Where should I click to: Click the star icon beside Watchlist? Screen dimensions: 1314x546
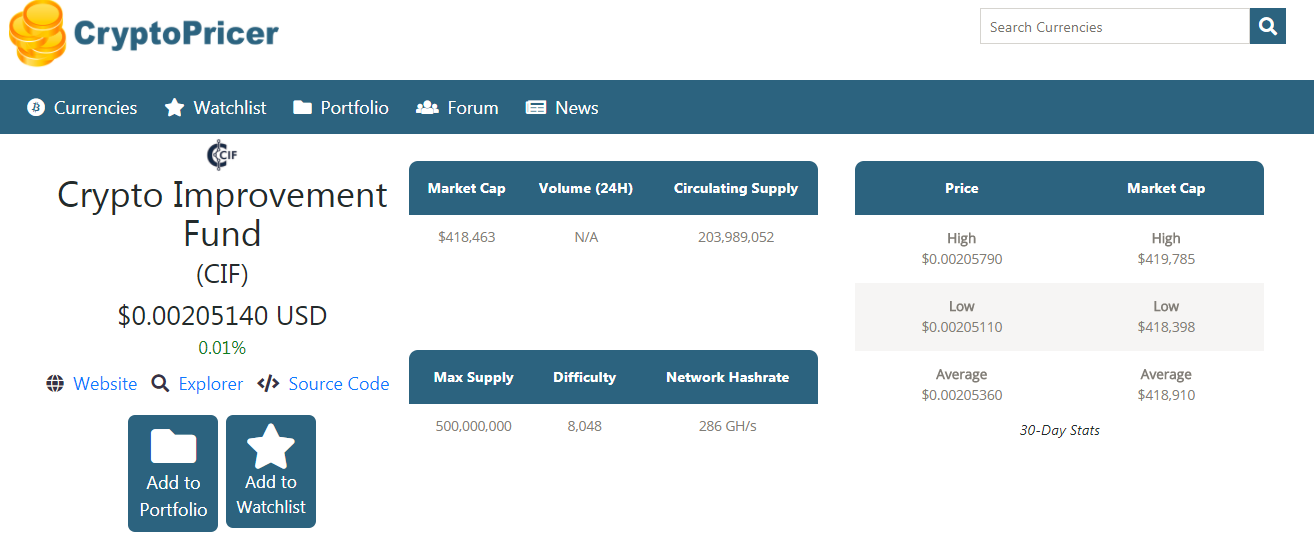[175, 107]
